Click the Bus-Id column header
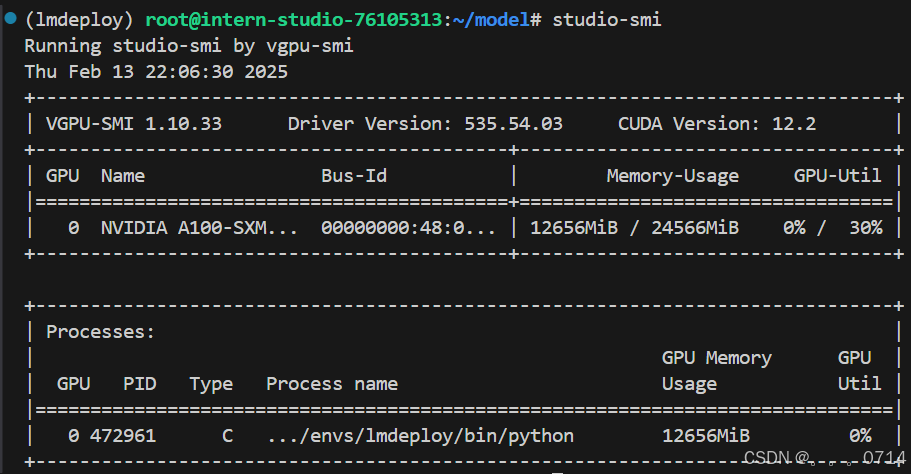911x474 pixels. (354, 176)
